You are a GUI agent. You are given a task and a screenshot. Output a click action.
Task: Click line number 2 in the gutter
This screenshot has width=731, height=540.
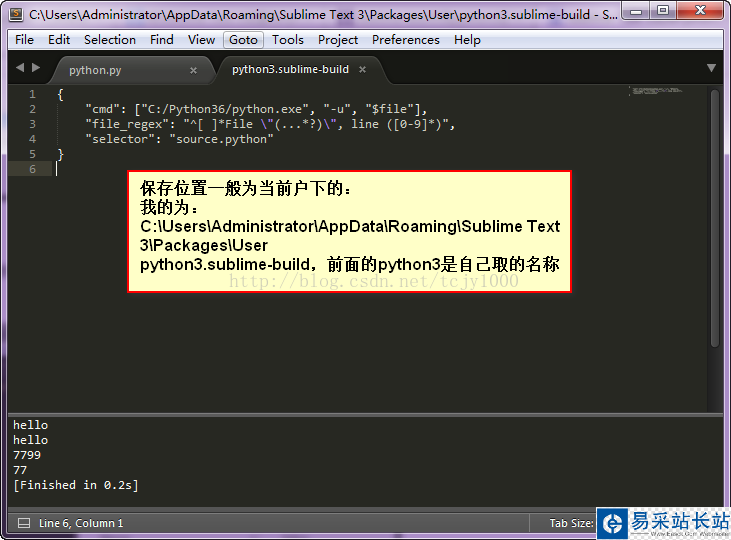pos(32,109)
